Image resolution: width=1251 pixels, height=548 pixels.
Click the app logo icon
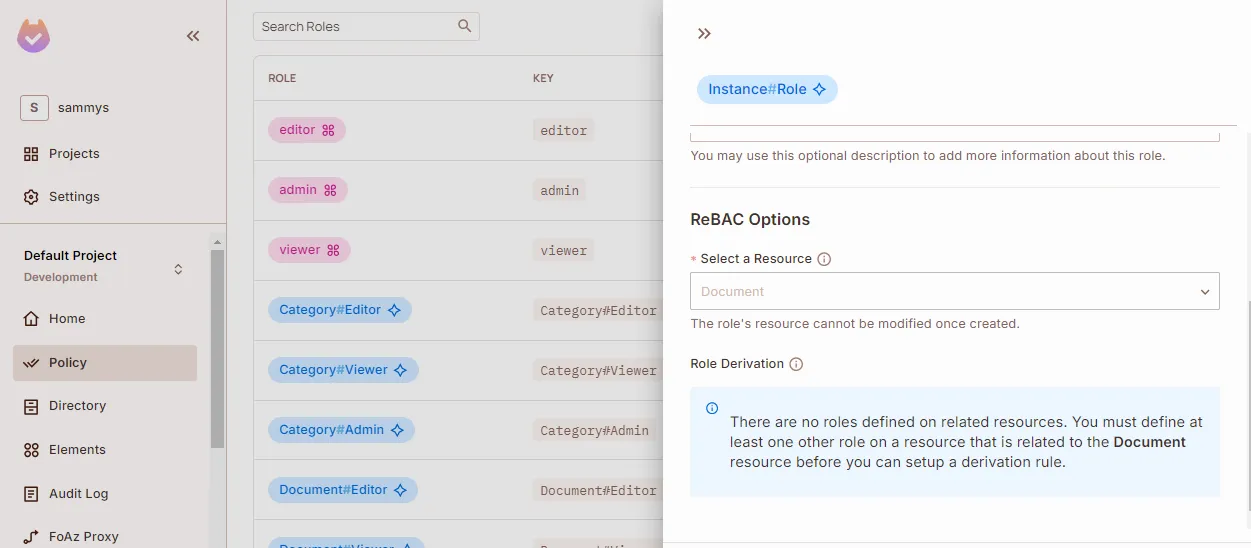[33, 36]
